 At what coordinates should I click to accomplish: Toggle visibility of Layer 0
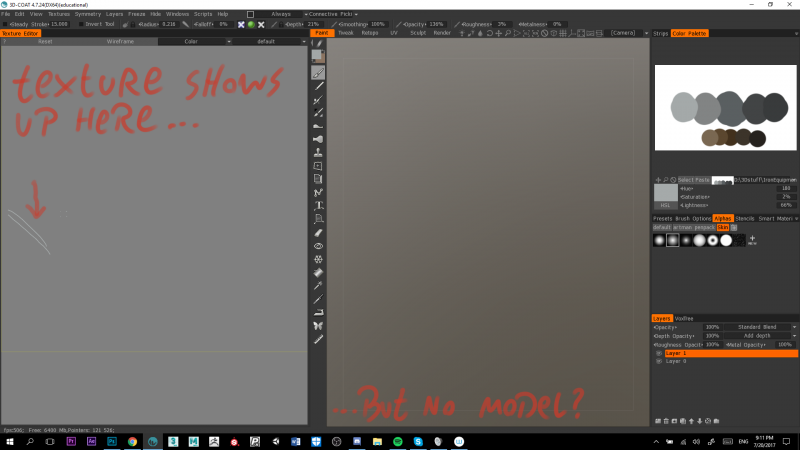pos(658,361)
